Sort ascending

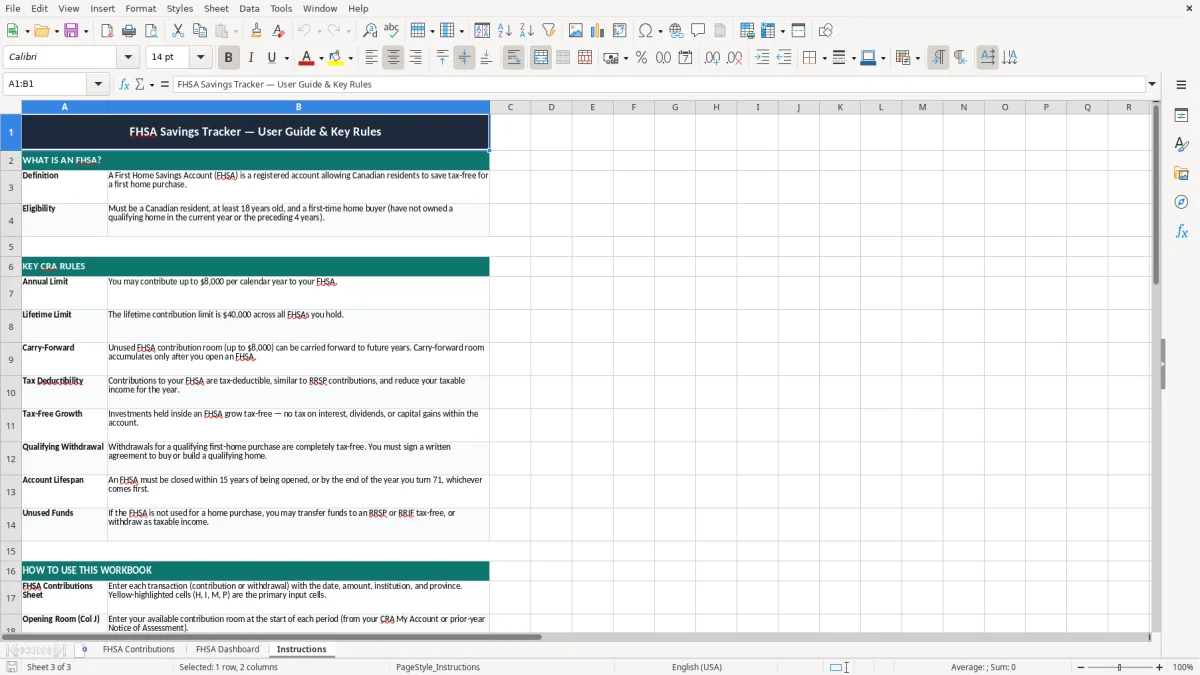click(505, 31)
